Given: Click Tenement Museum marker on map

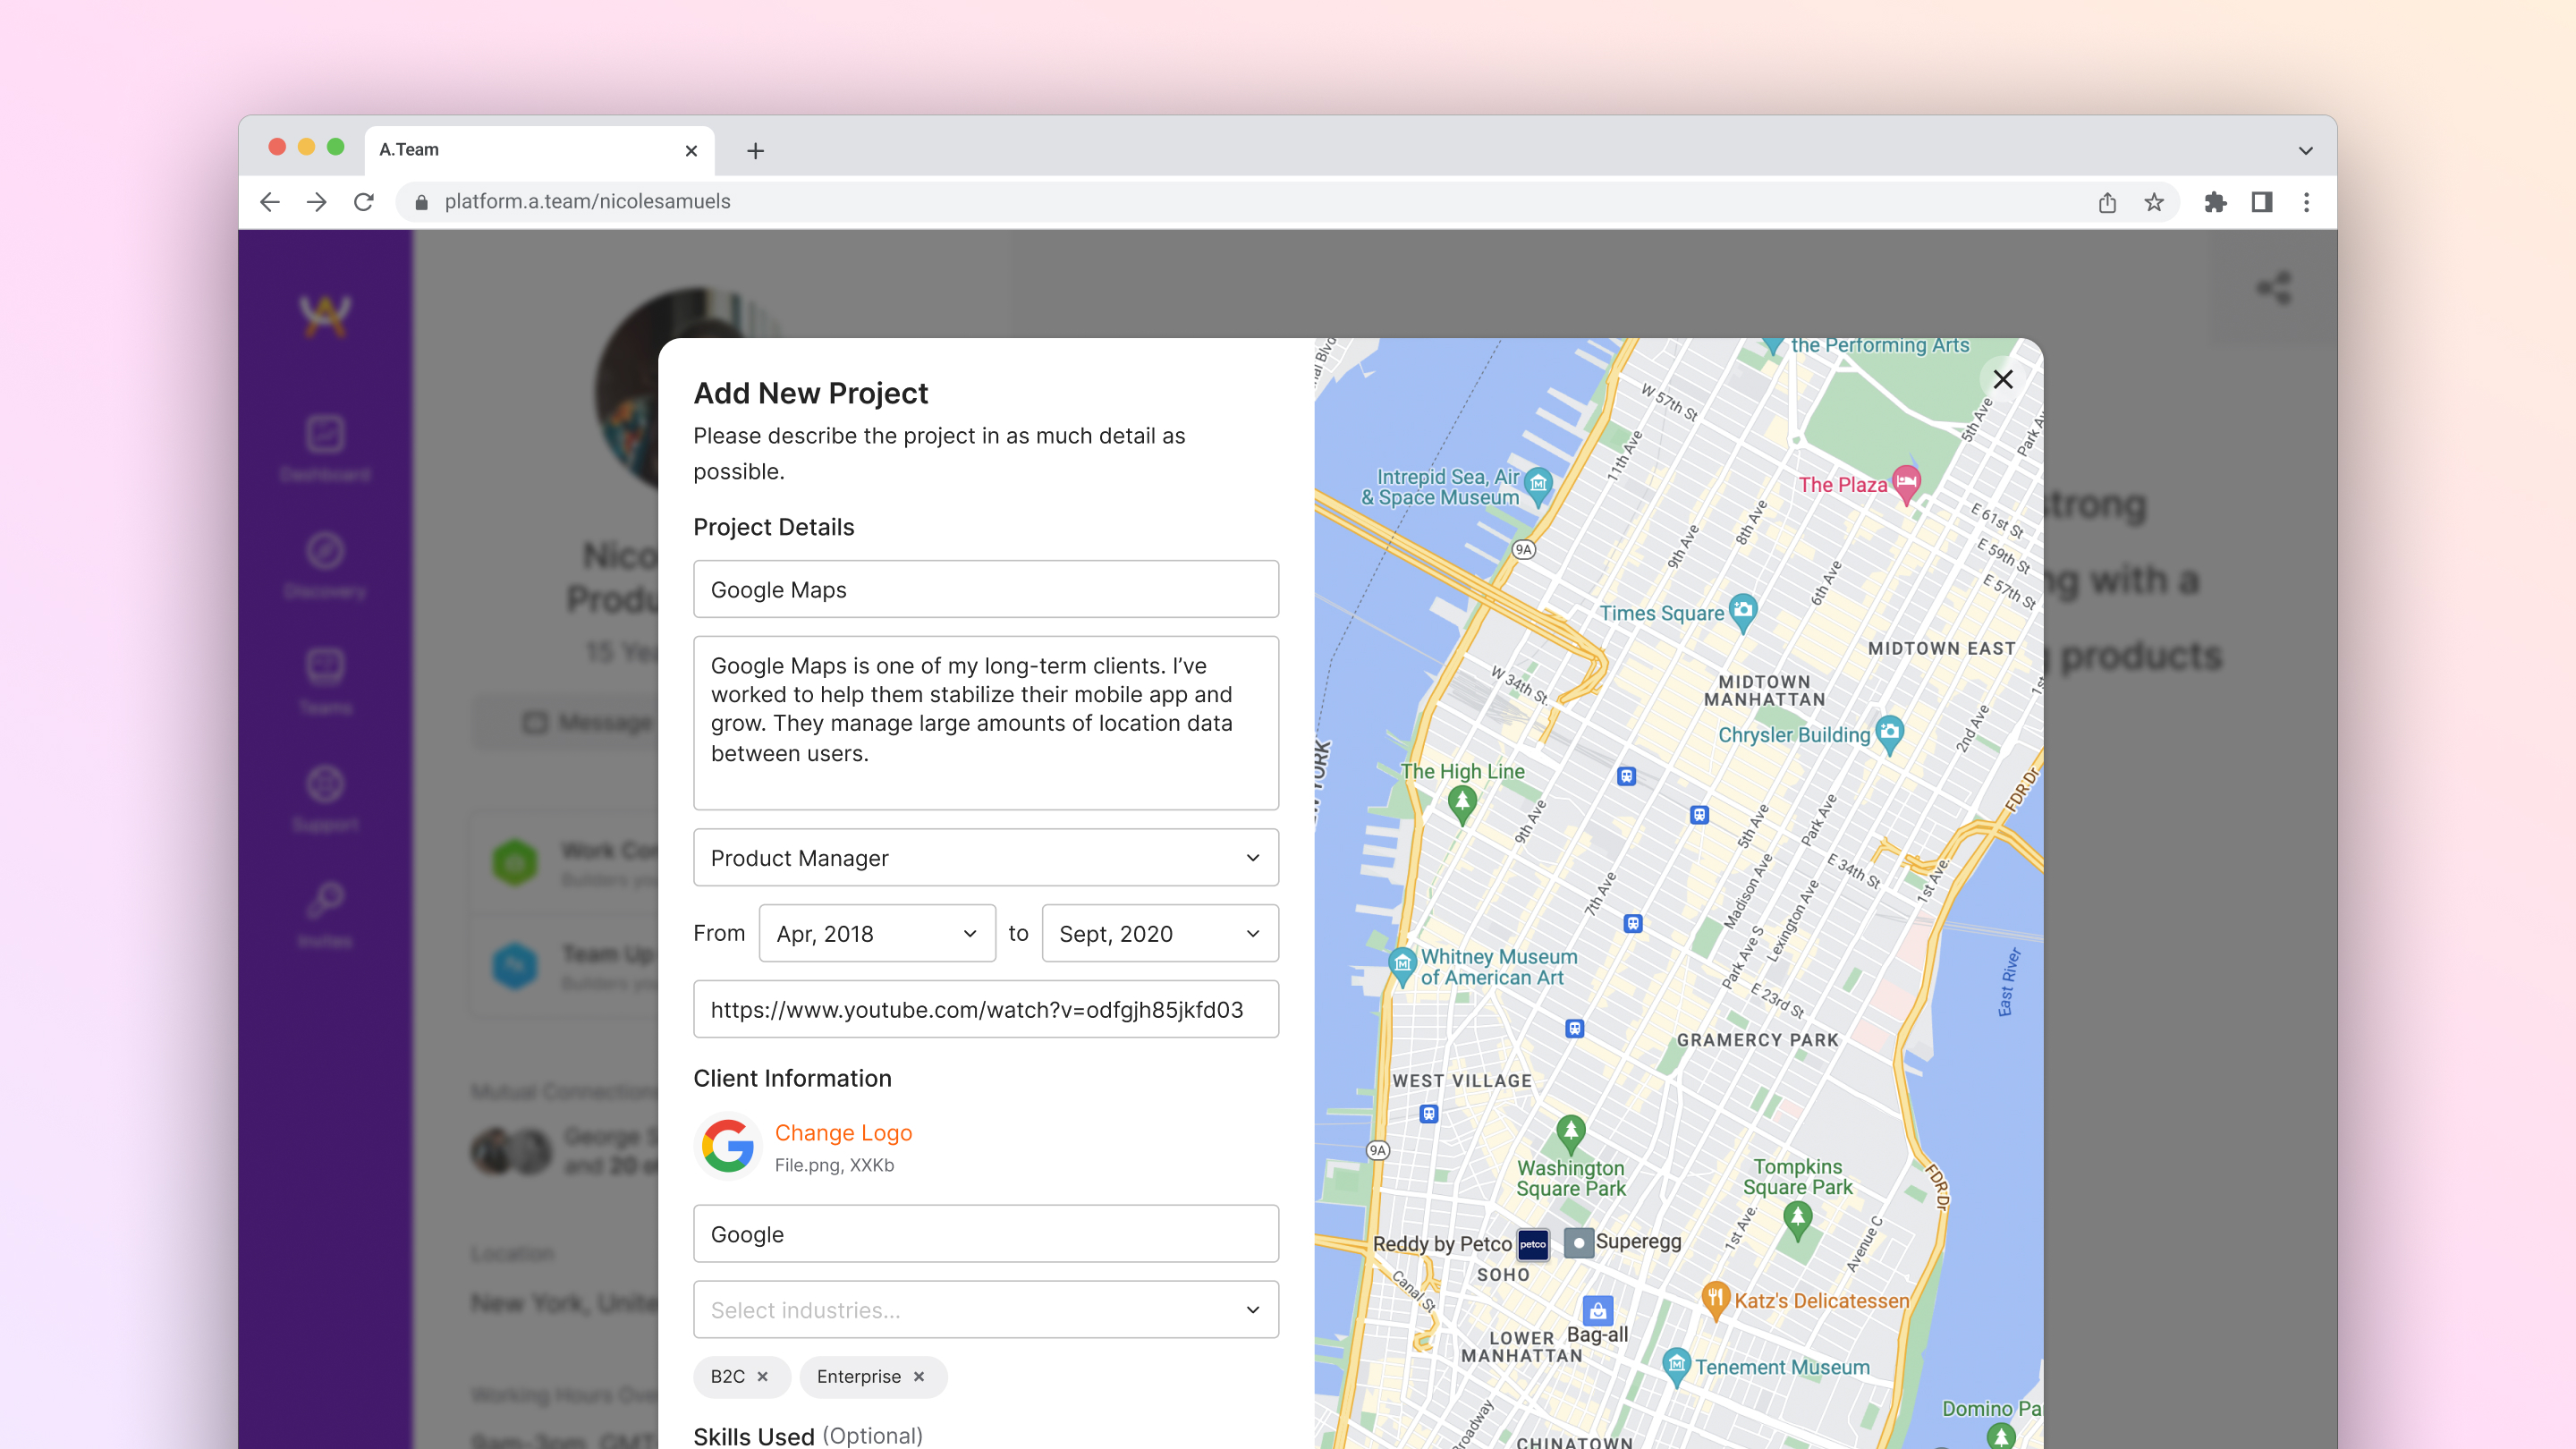Looking at the screenshot, I should (1676, 1365).
